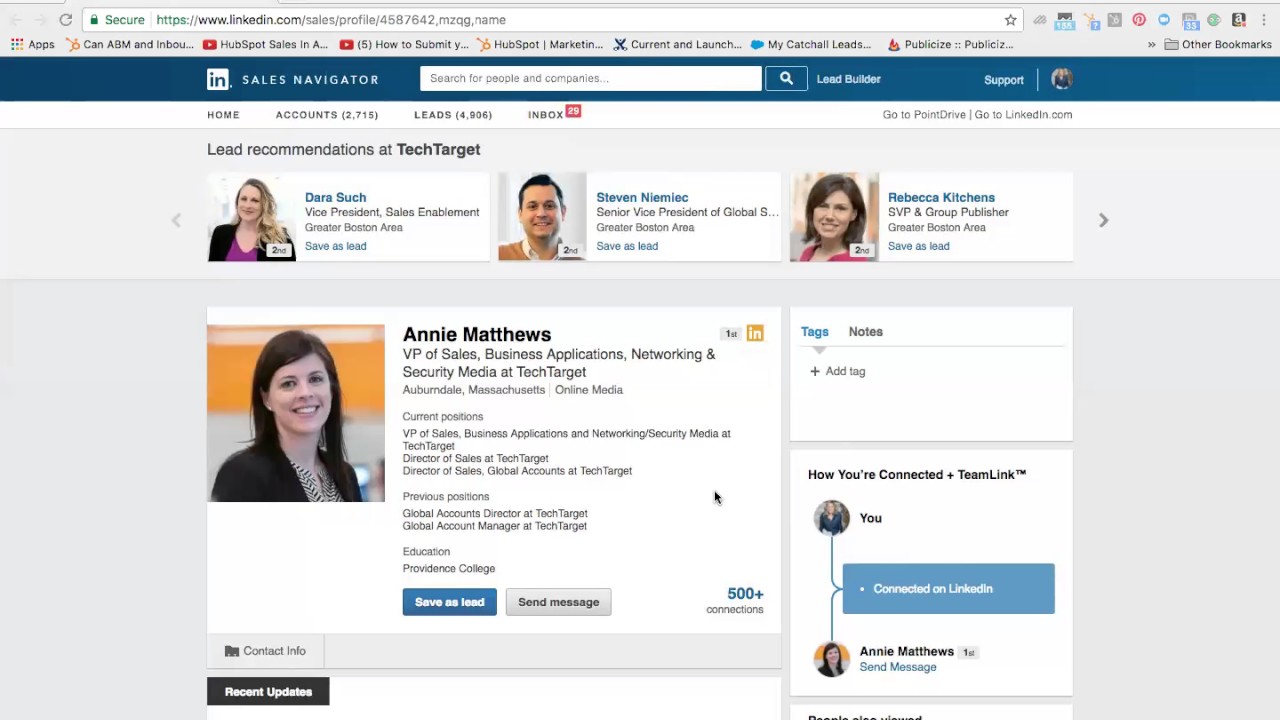Click Annie Matthews' large profile photo
Image resolution: width=1280 pixels, height=720 pixels.
tap(296, 413)
